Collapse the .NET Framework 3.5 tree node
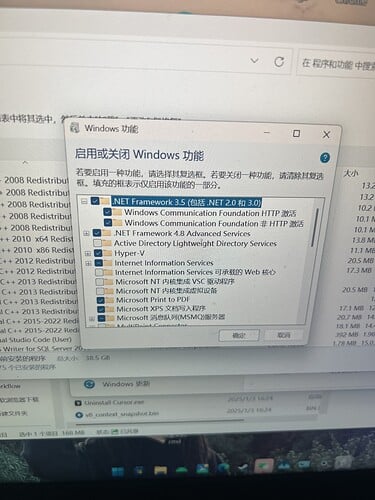The height and width of the screenshot is (500, 375). pos(84,201)
